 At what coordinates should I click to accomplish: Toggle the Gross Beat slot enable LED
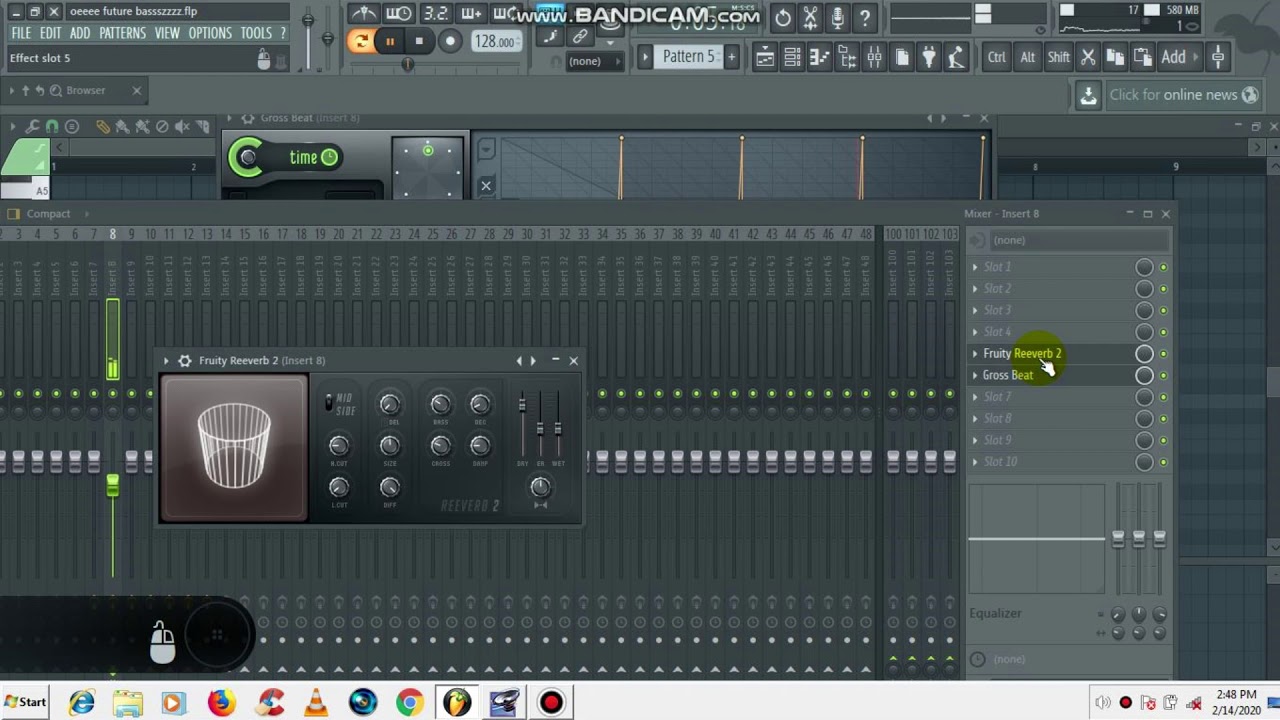[x=1163, y=376]
